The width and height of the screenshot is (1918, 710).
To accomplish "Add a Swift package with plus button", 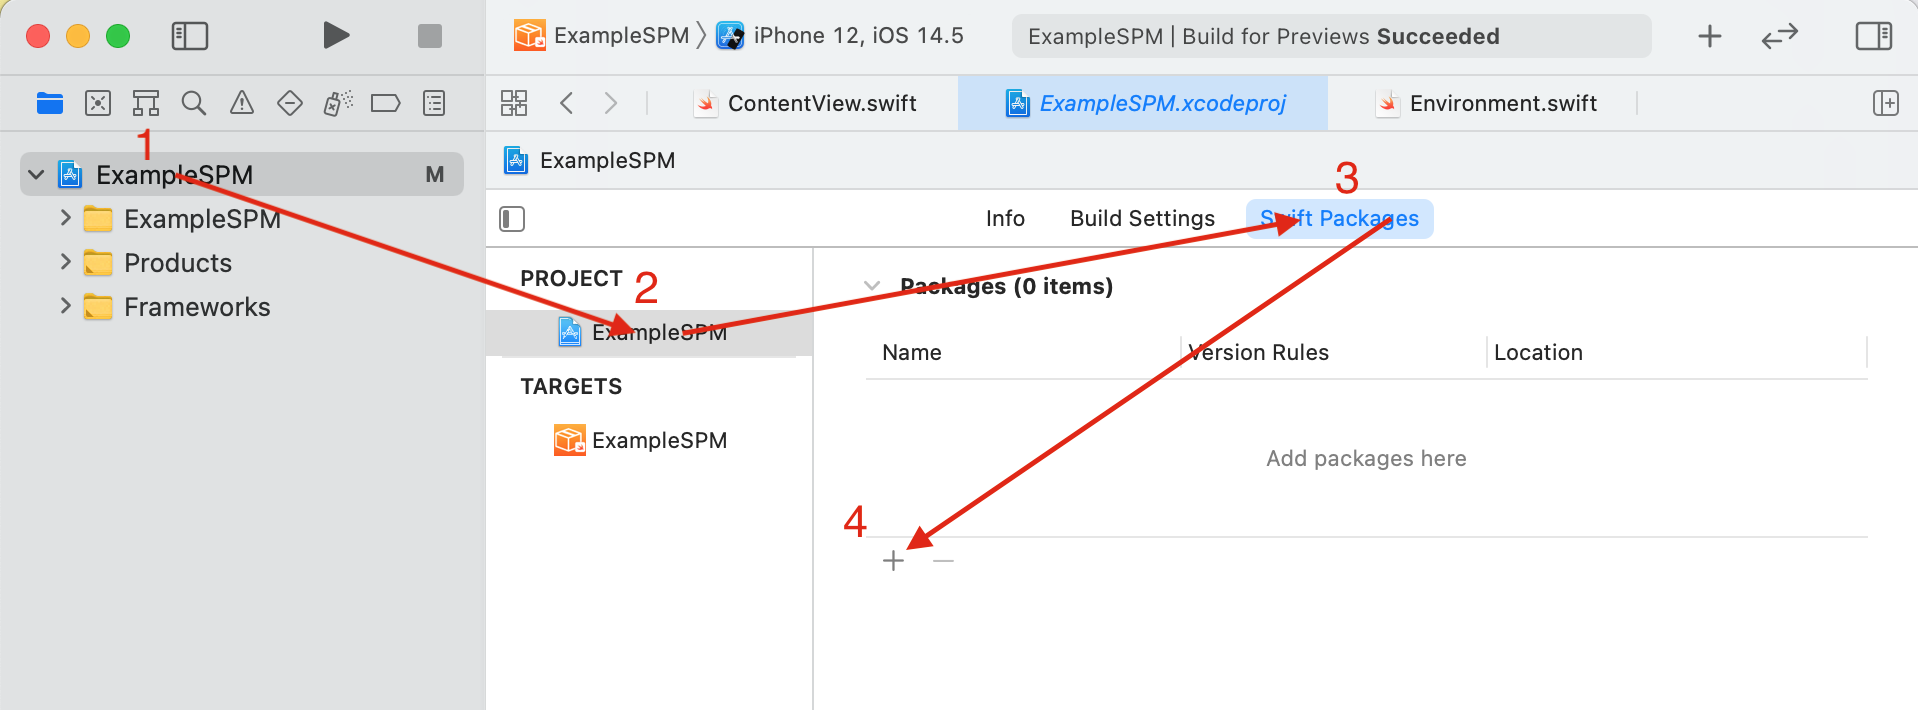I will point(894,561).
